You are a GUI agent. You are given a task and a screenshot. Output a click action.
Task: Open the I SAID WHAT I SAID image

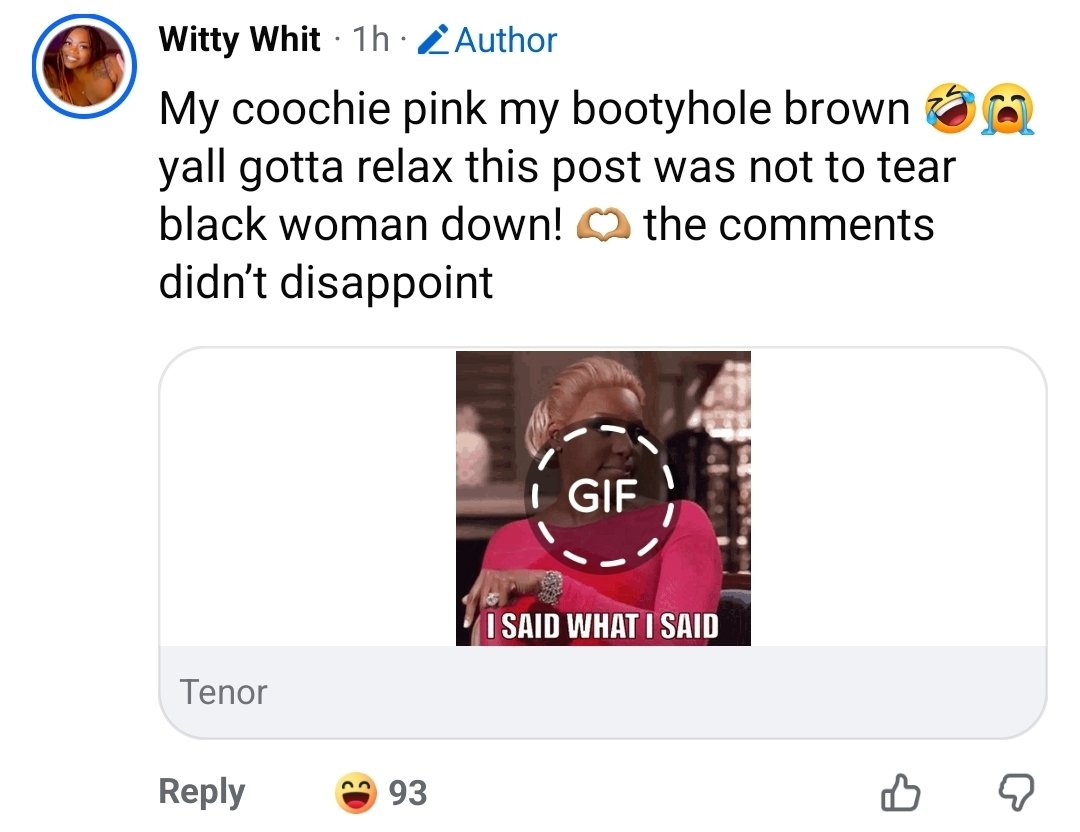click(603, 499)
